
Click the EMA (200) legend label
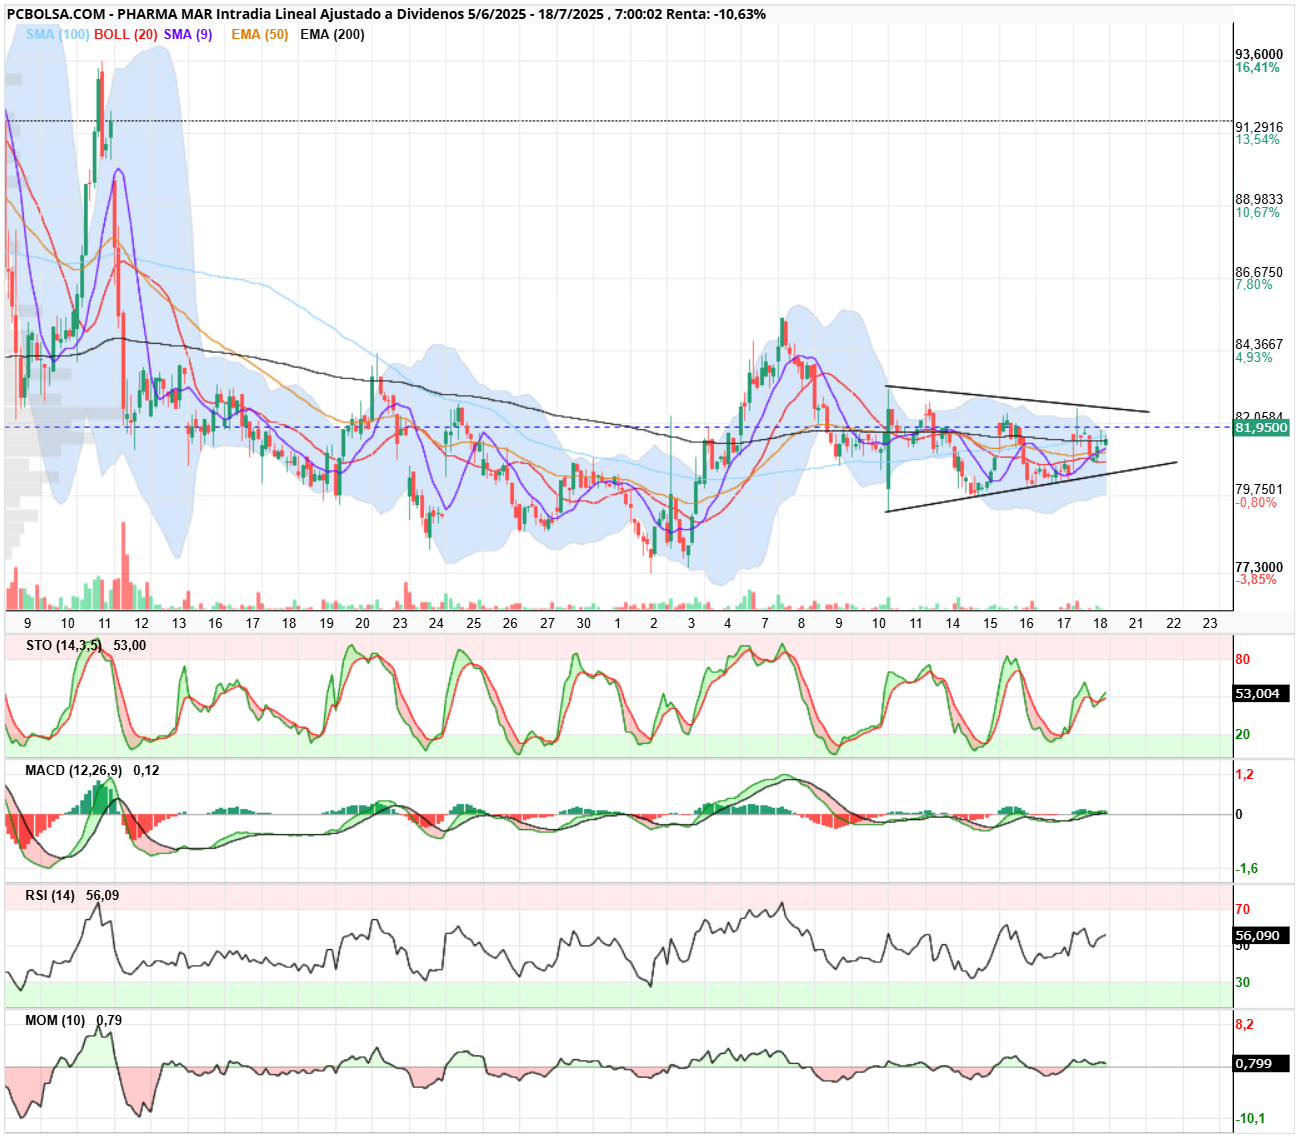(332, 34)
